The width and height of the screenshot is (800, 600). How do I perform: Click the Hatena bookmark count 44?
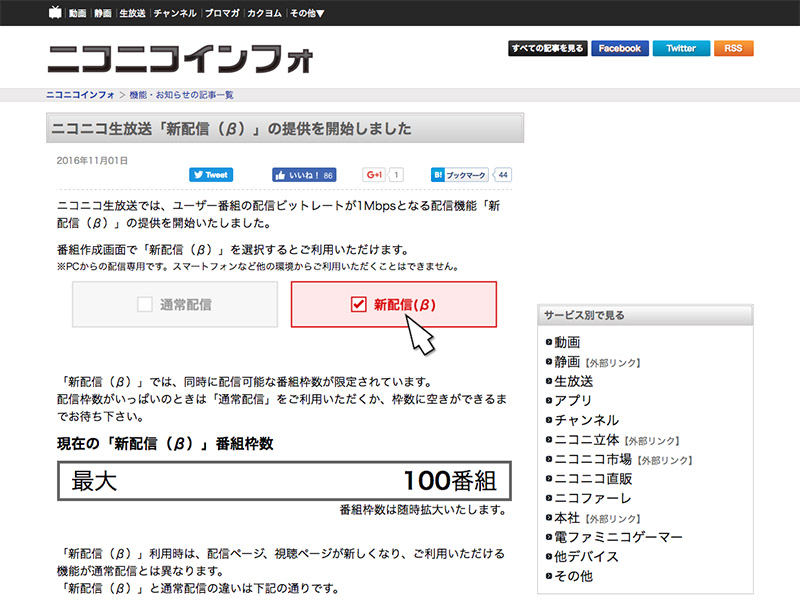503,175
